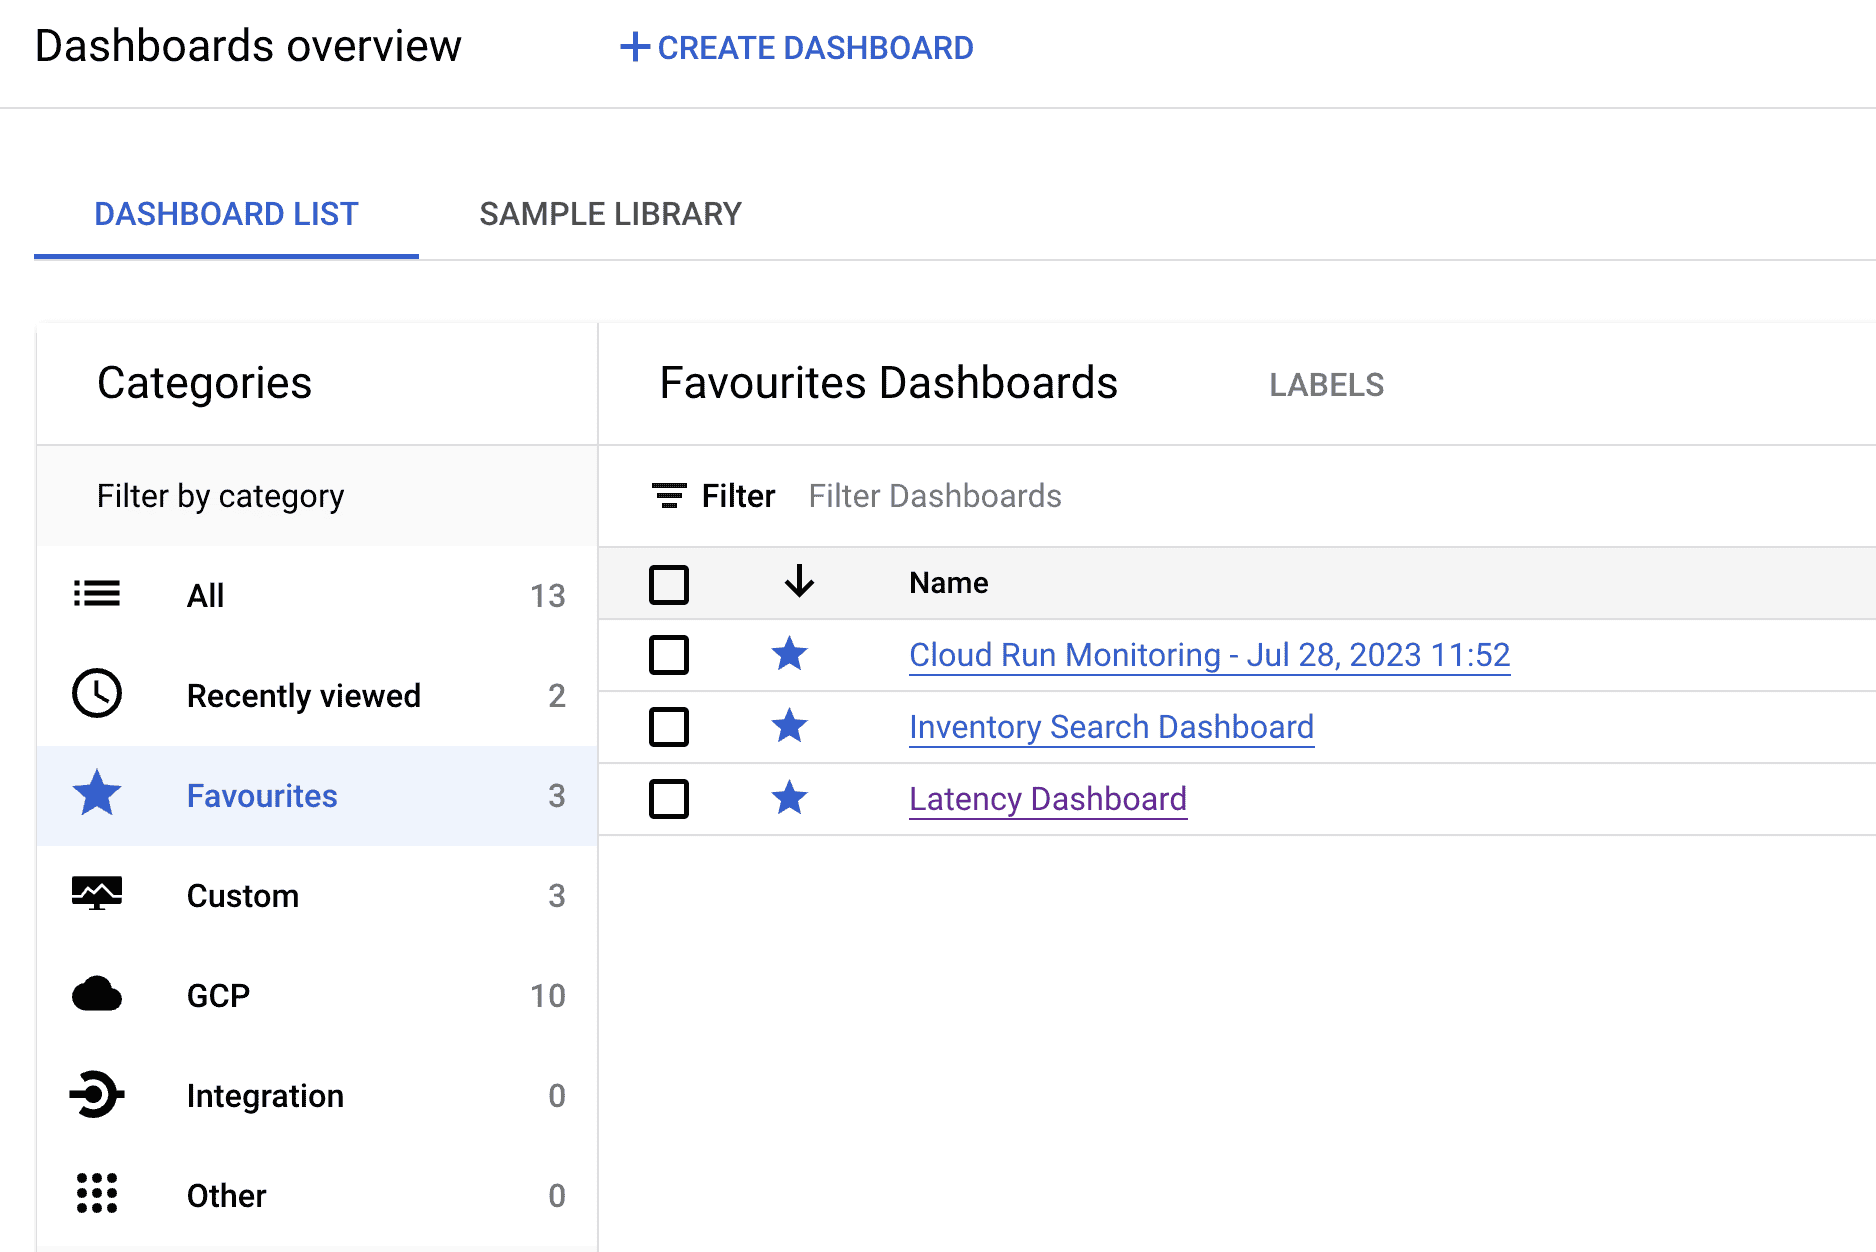Click Create Dashboard button
Image resolution: width=1876 pixels, height=1252 pixels.
[797, 47]
